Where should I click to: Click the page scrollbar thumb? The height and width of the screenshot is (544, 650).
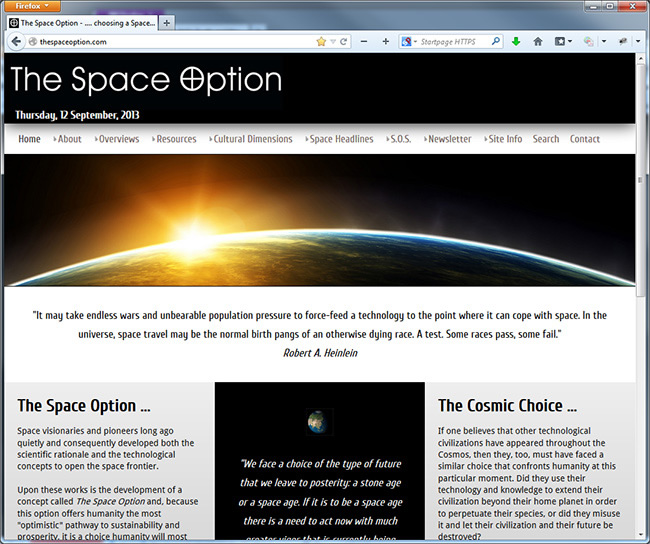coord(641,180)
